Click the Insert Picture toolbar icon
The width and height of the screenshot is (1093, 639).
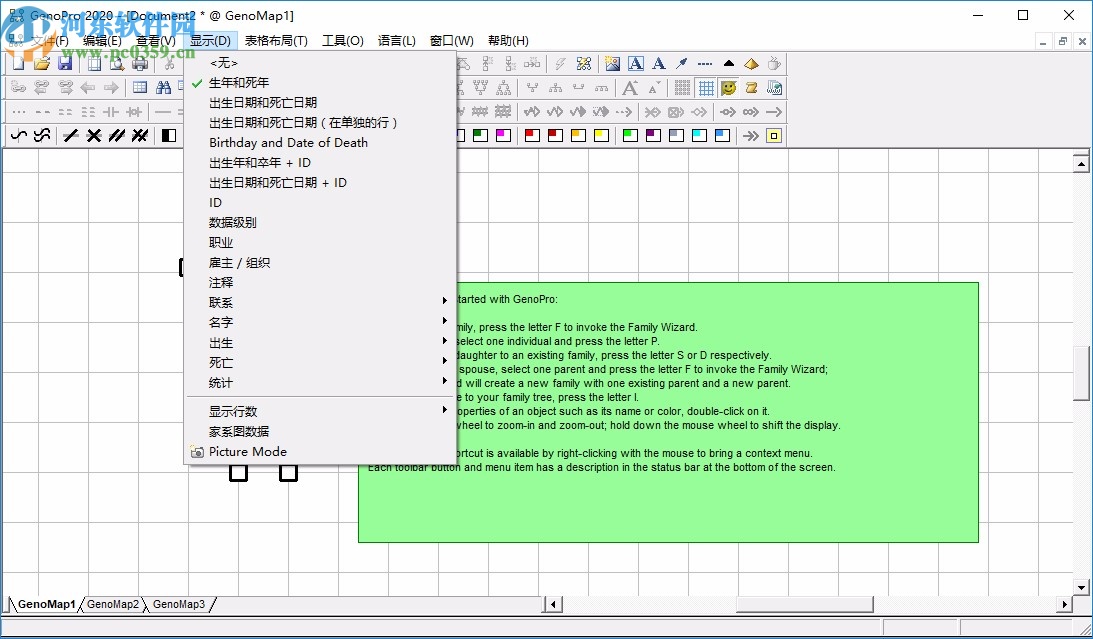(x=613, y=63)
